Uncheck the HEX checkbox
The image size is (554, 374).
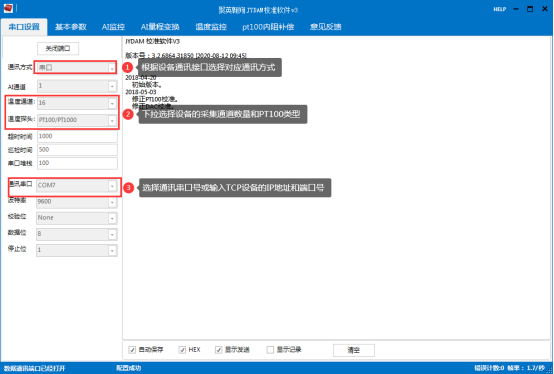[182, 350]
